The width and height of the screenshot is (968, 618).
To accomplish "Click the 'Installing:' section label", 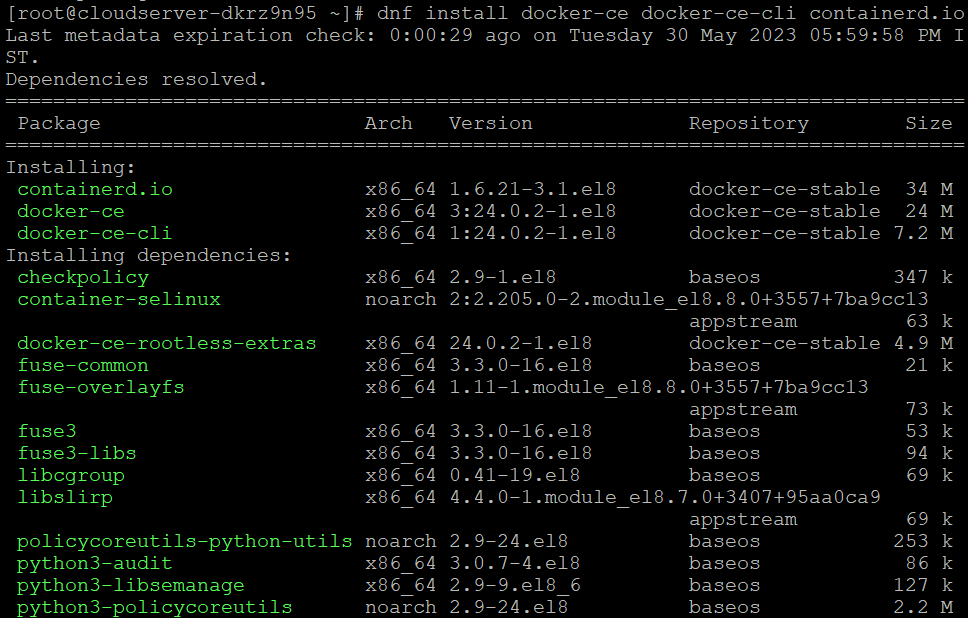I will [x=71, y=167].
